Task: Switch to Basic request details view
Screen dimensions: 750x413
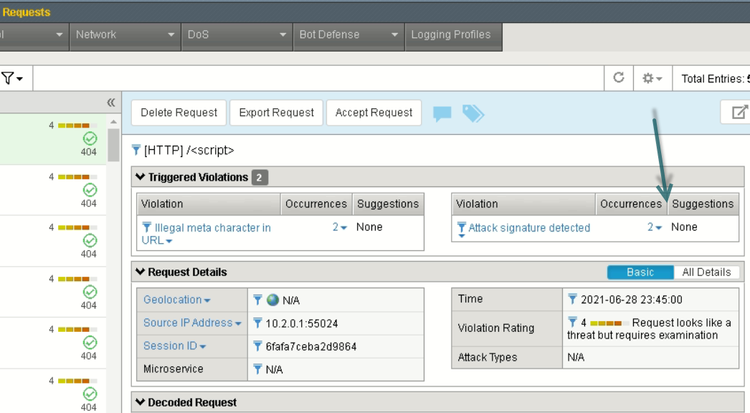Action: (x=640, y=272)
